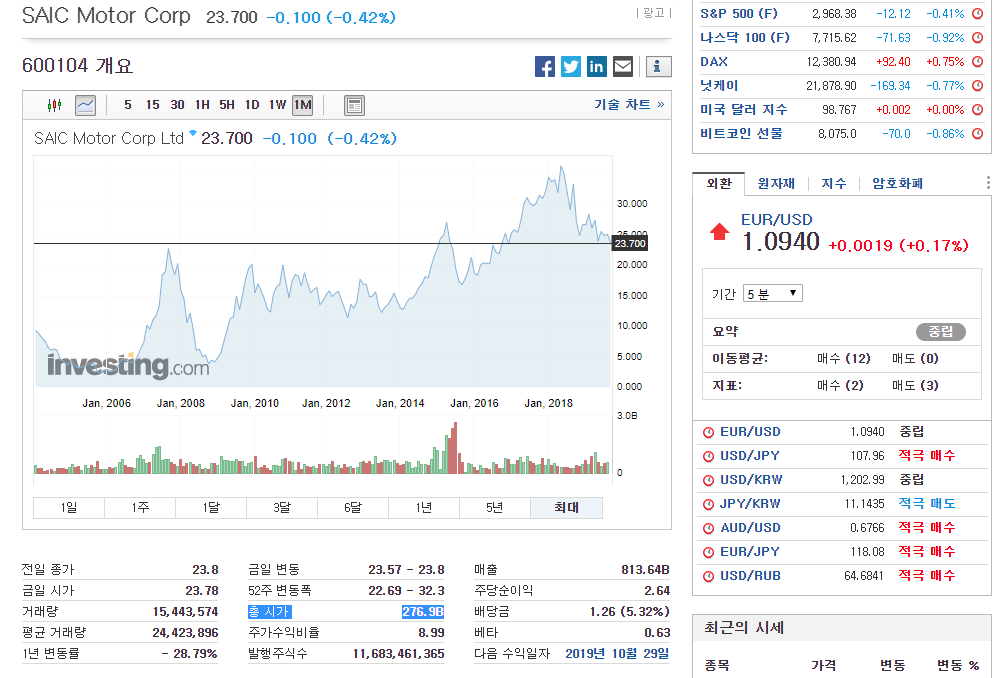Click the red up arrow by EUR/USD
Viewport: 1007px width, 678px height.
point(719,232)
